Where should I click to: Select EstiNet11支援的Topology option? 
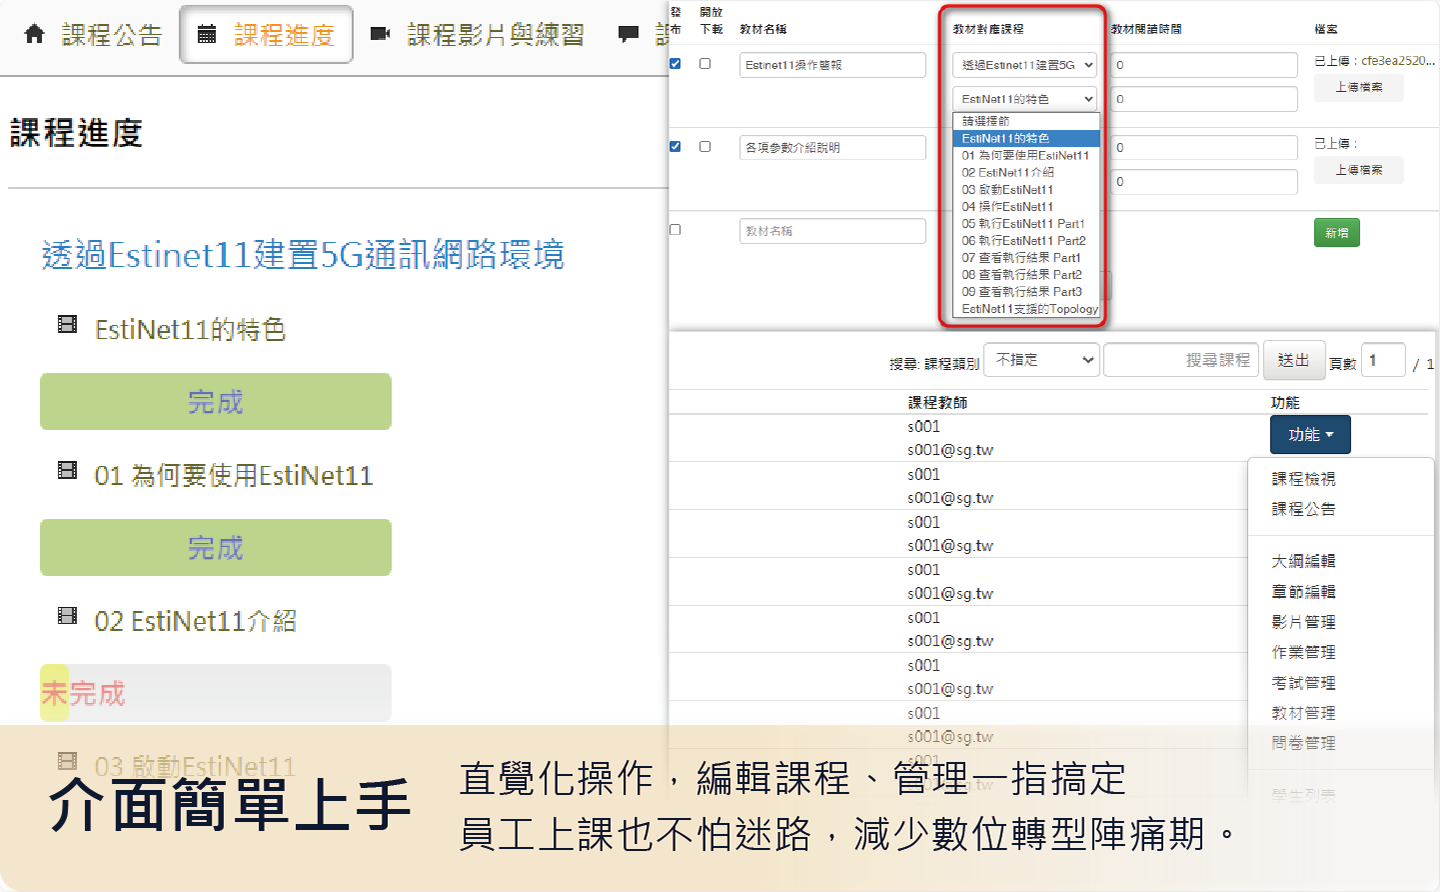coord(1026,309)
